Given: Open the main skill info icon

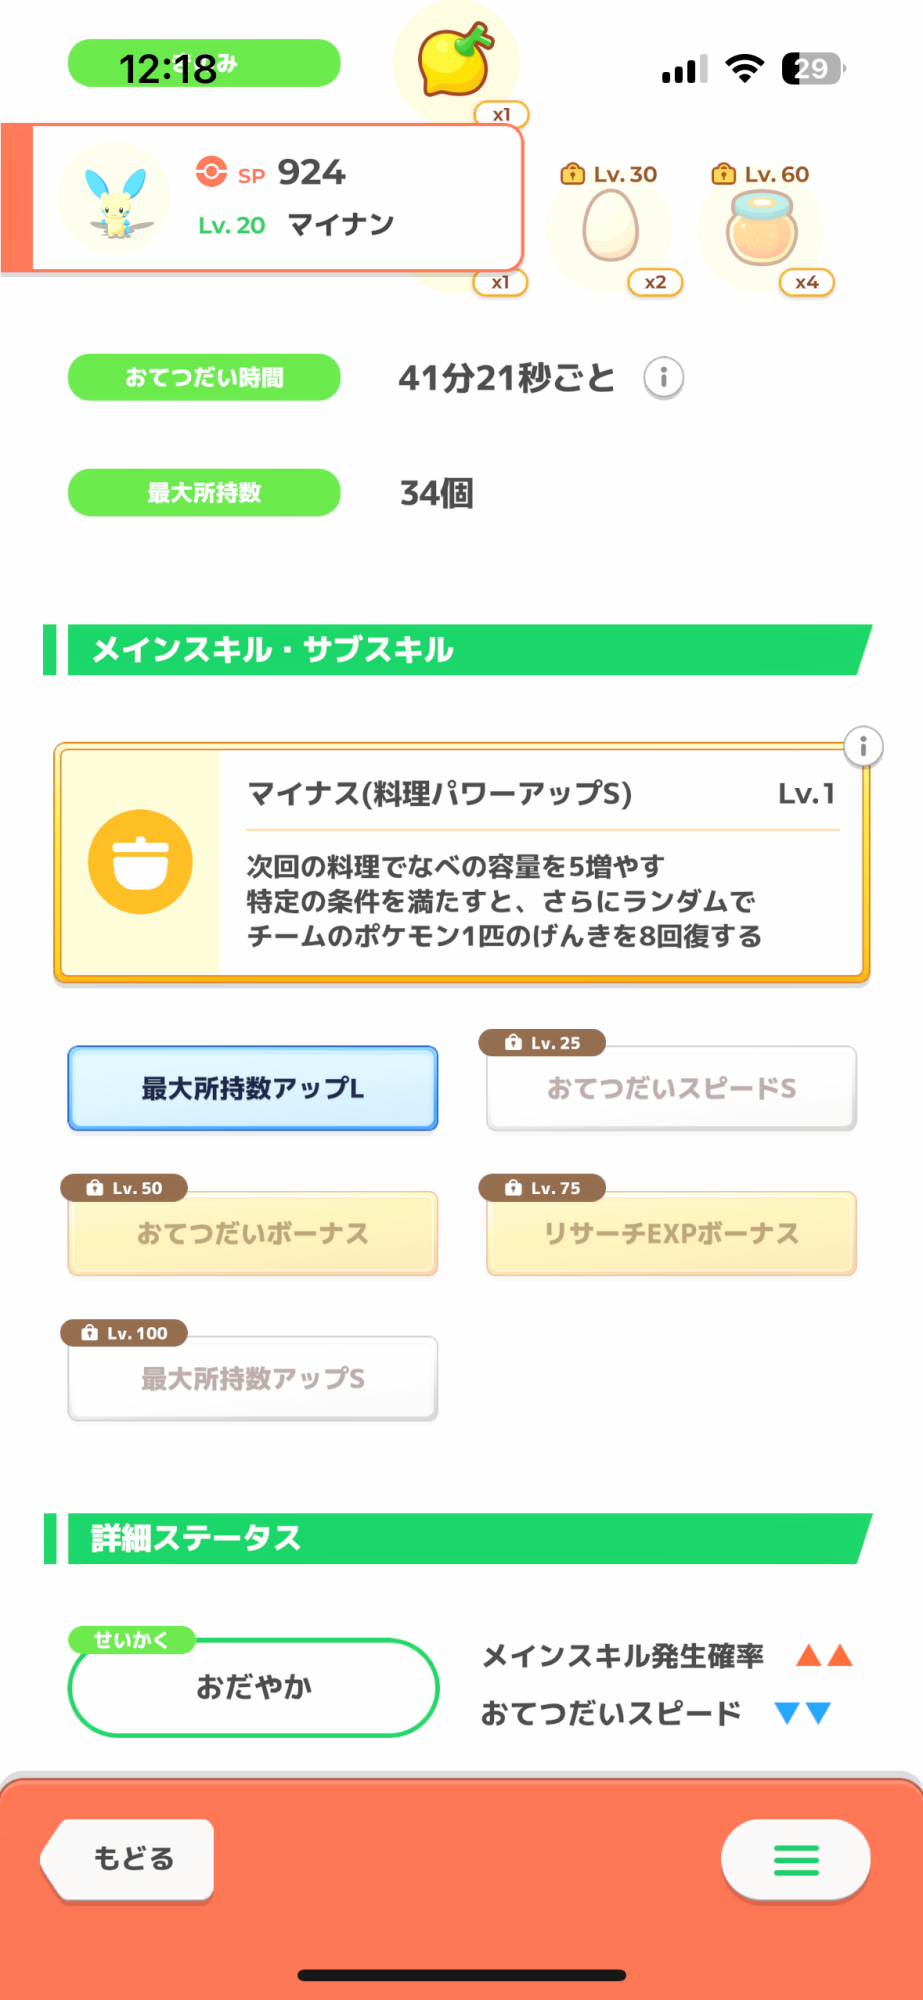Looking at the screenshot, I should pyautogui.click(x=863, y=746).
